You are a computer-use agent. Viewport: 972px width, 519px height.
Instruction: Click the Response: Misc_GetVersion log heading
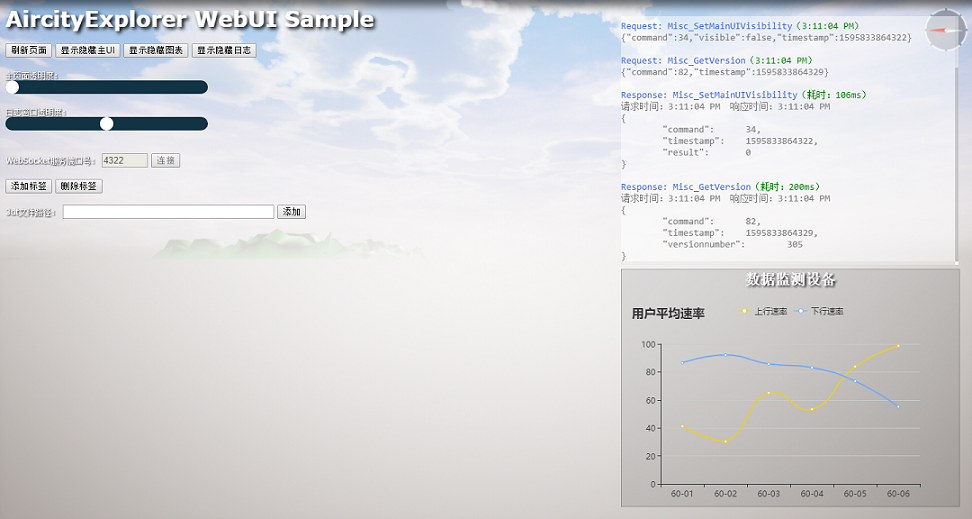click(x=720, y=187)
